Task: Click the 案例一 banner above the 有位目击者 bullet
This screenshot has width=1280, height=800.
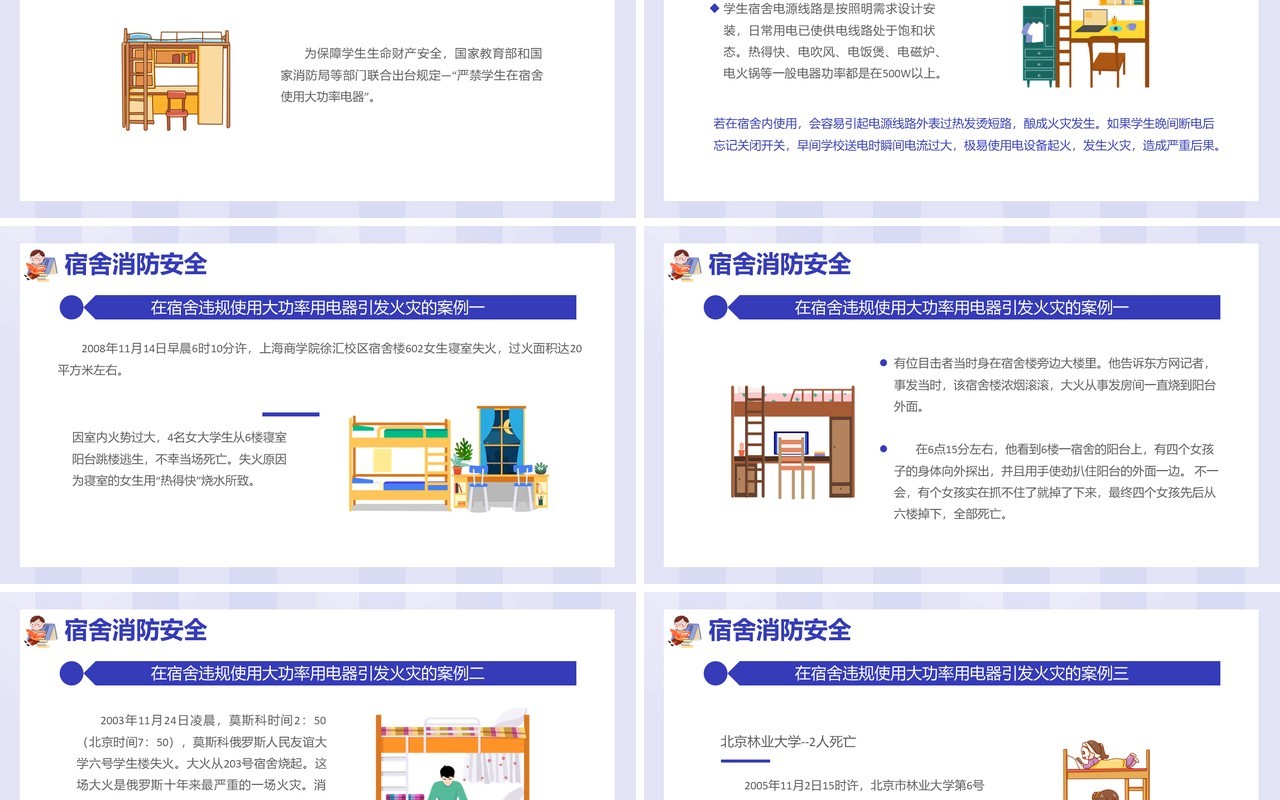Action: [x=974, y=307]
